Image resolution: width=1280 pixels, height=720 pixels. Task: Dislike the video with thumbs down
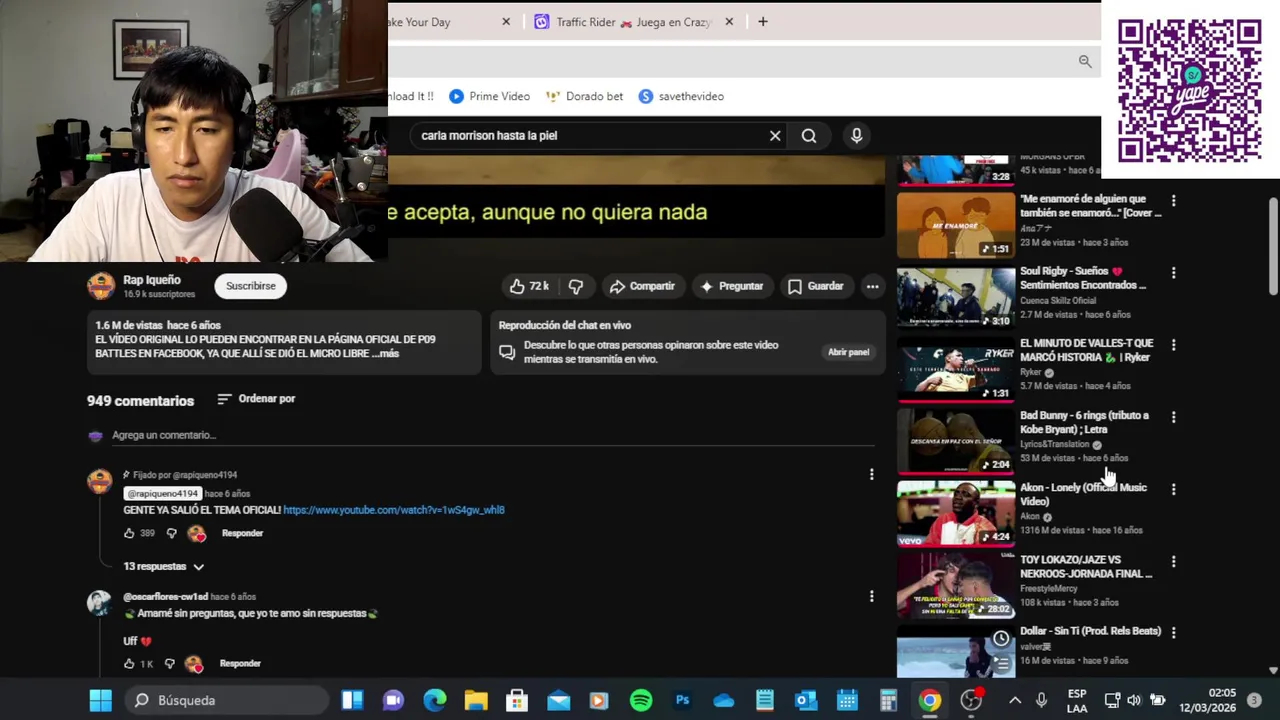[576, 286]
